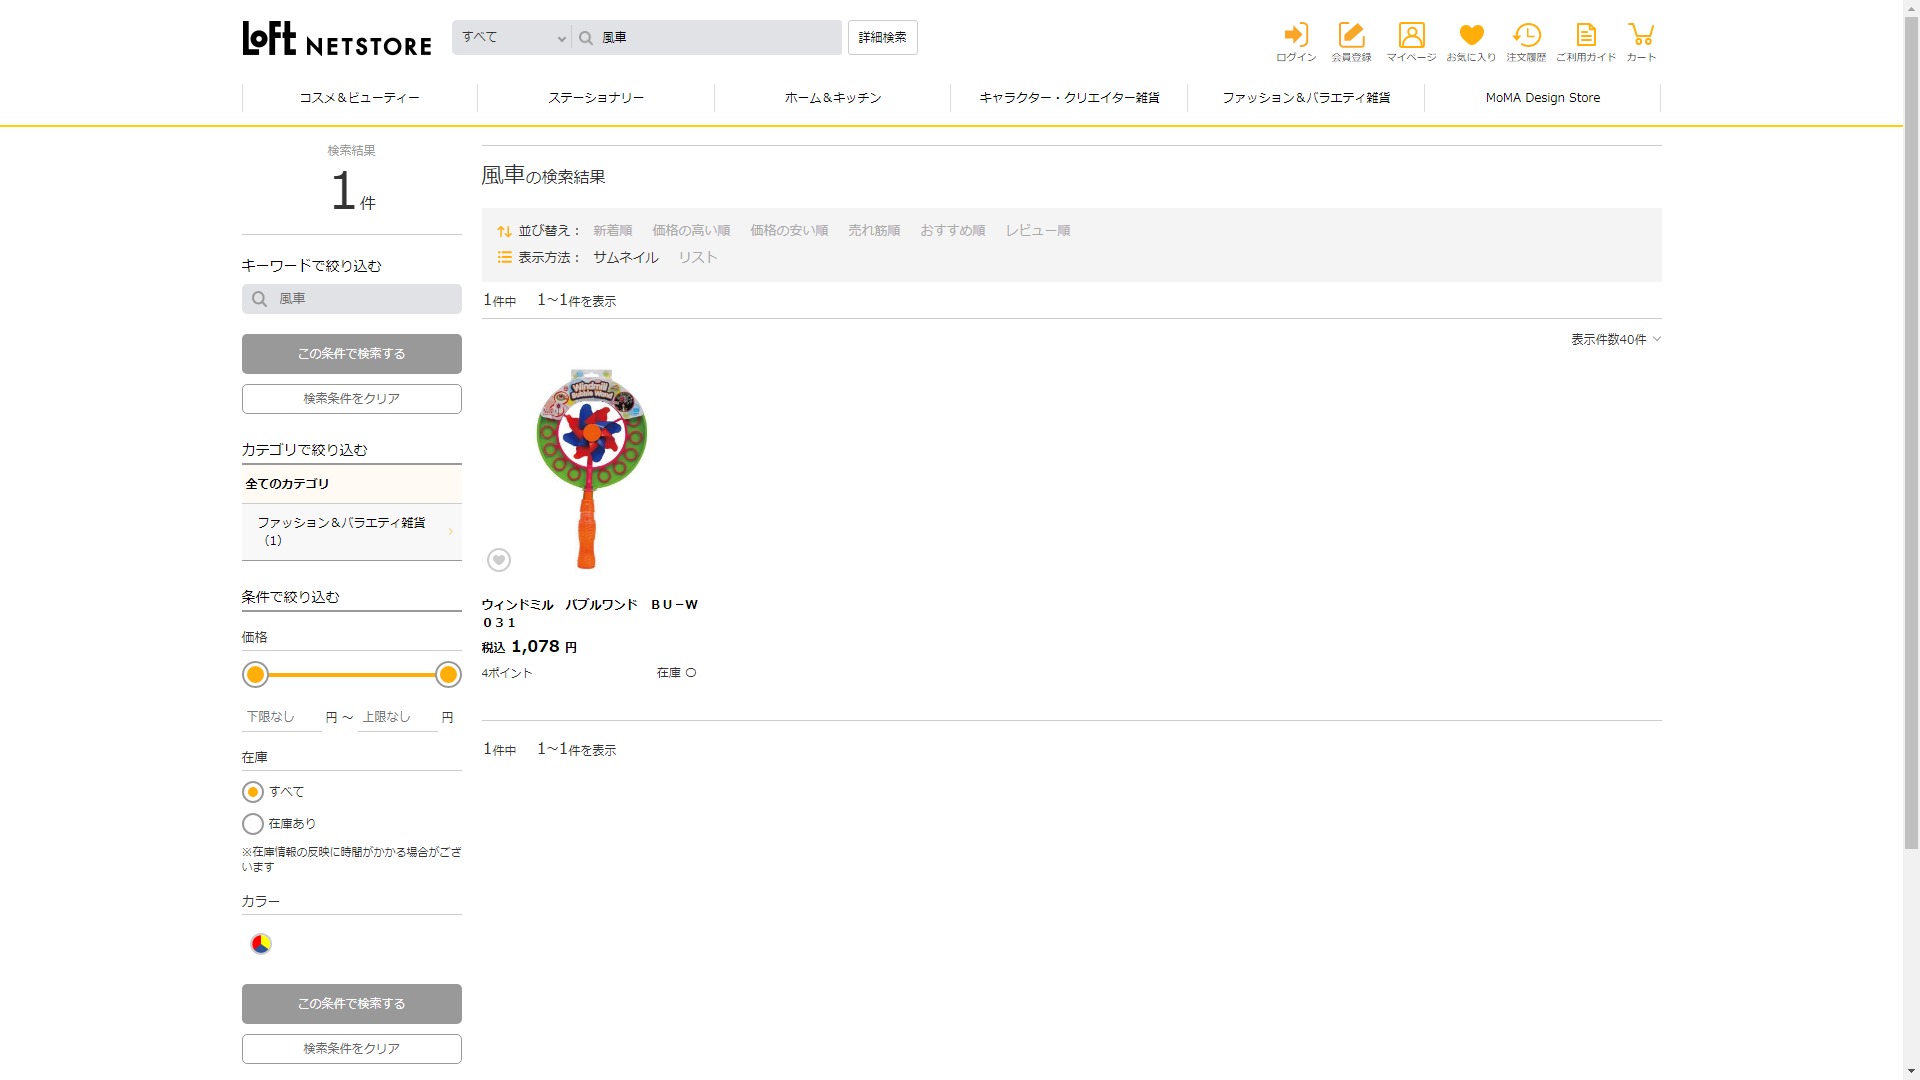Open order history clock icon
Screen dimensions: 1920x1080
pyautogui.click(x=1526, y=36)
